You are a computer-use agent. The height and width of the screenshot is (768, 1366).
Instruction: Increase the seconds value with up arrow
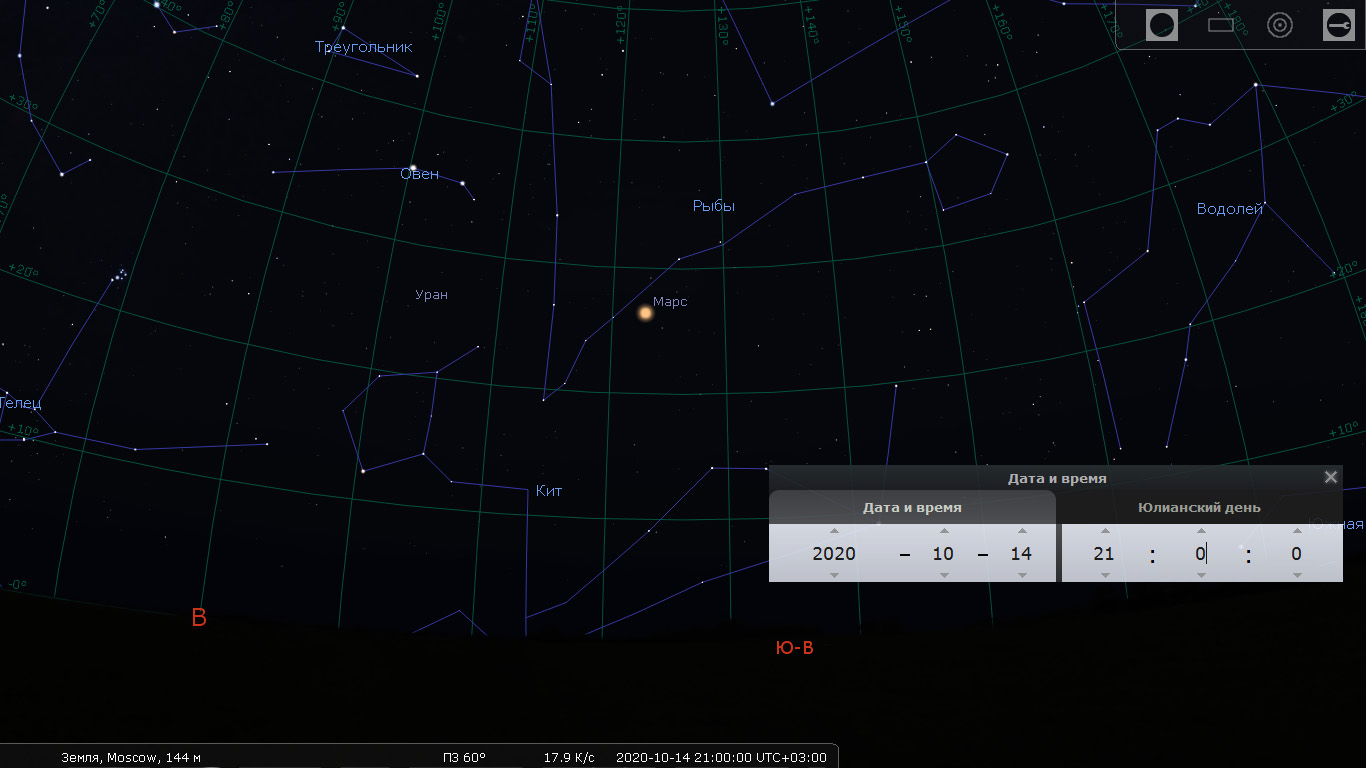pos(1297,531)
